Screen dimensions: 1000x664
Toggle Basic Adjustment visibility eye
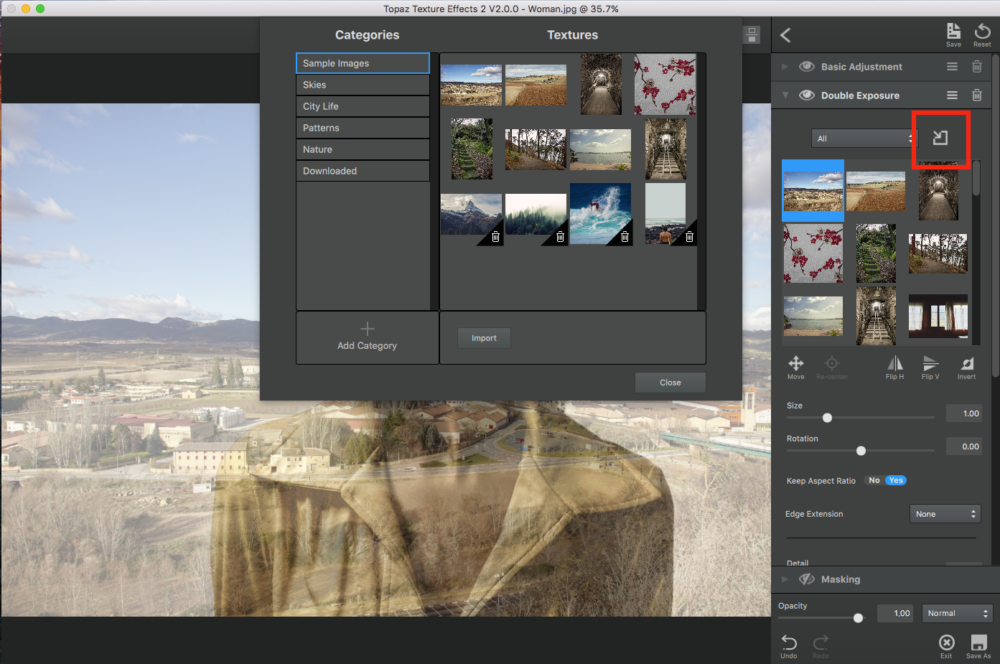pyautogui.click(x=807, y=66)
